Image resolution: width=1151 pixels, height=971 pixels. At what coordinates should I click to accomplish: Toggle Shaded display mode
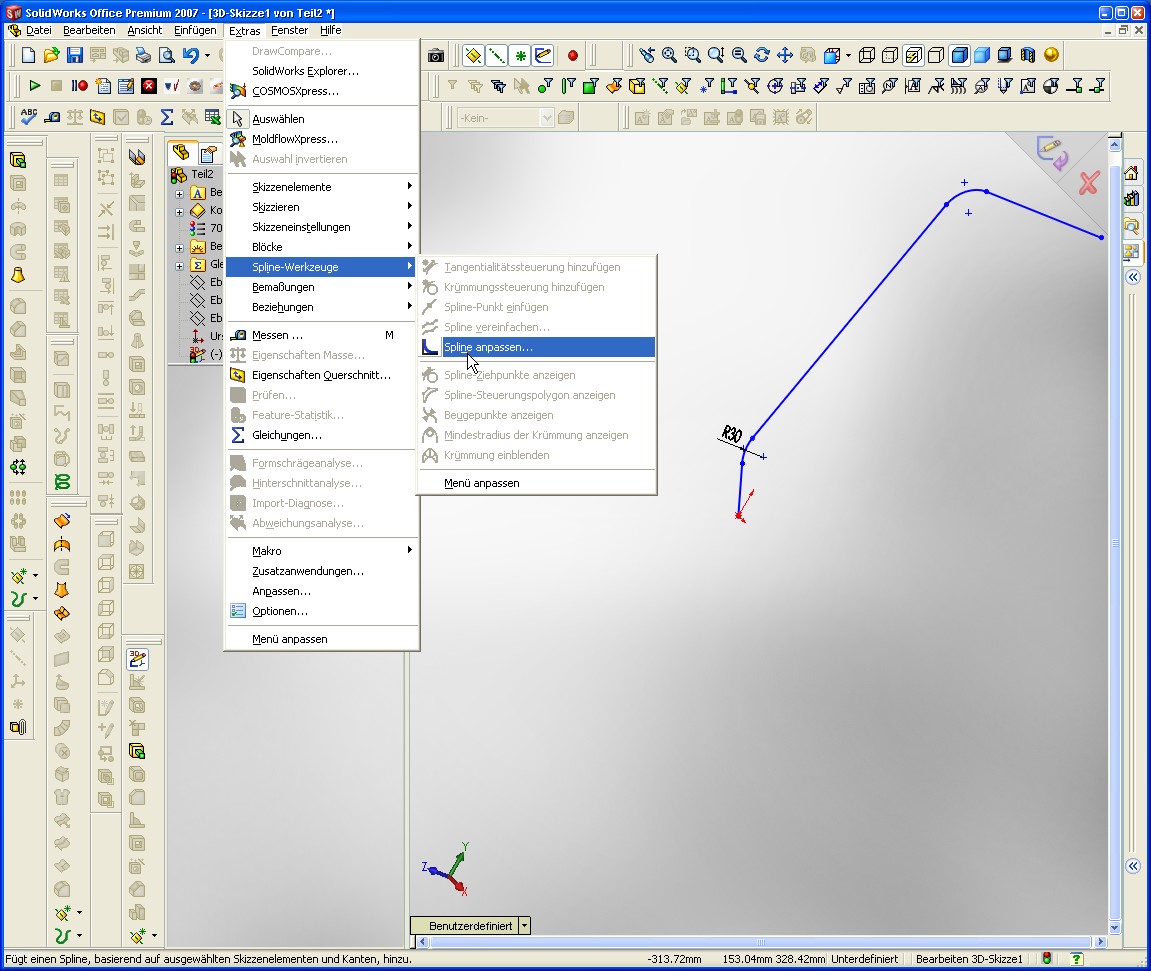[x=982, y=55]
